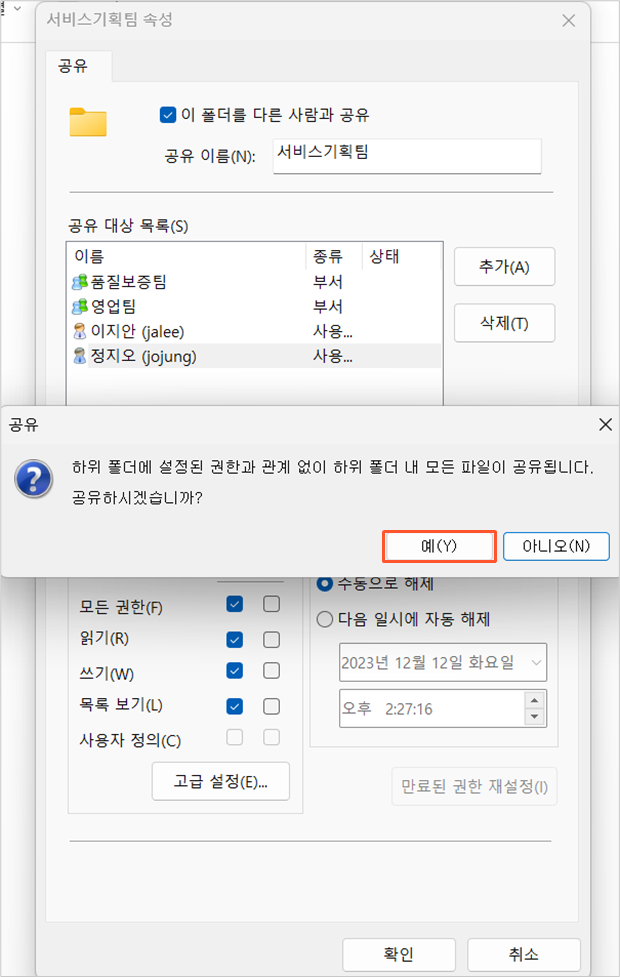Uncheck 이 폴더를 다른 사람과 공유 checkbox
The width and height of the screenshot is (620, 977).
click(x=168, y=115)
